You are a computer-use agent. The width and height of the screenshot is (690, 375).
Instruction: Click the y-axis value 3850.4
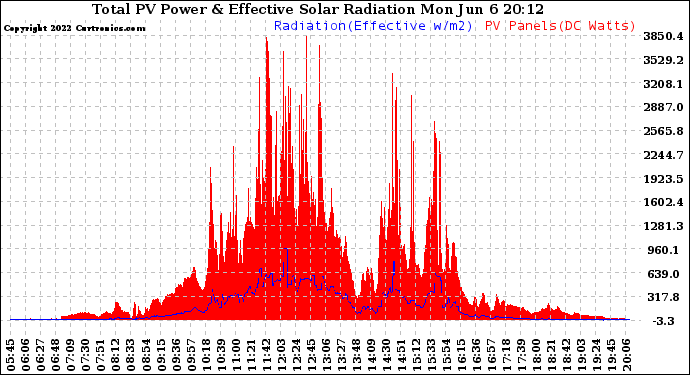pyautogui.click(x=663, y=37)
